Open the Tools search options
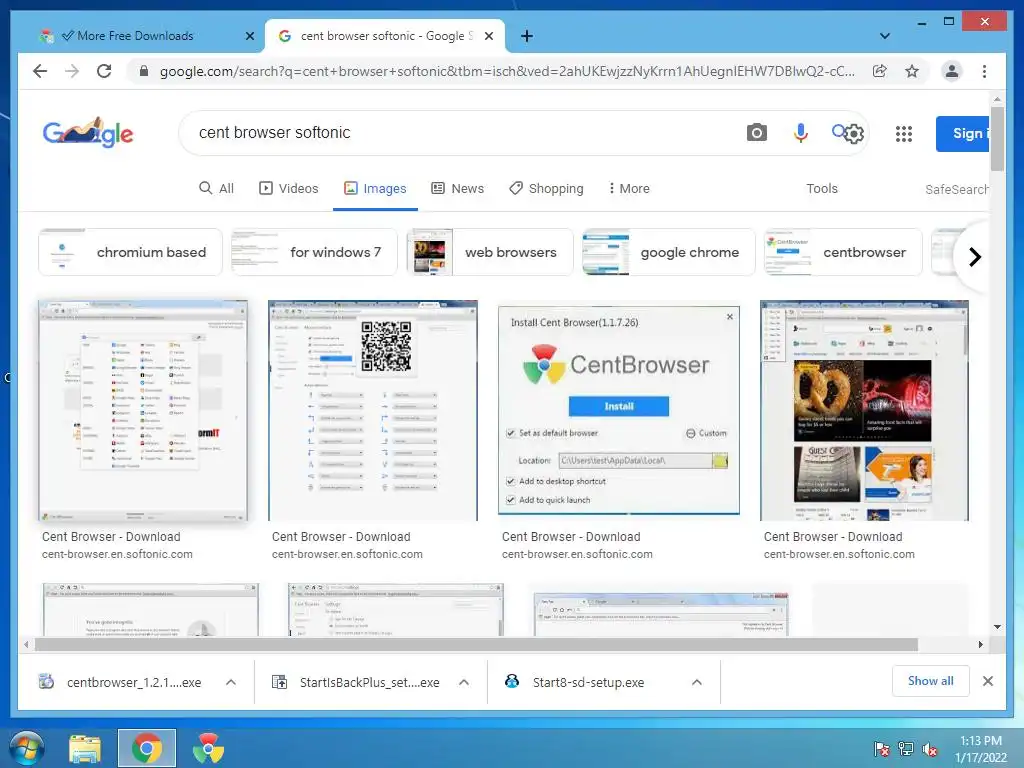 [822, 188]
